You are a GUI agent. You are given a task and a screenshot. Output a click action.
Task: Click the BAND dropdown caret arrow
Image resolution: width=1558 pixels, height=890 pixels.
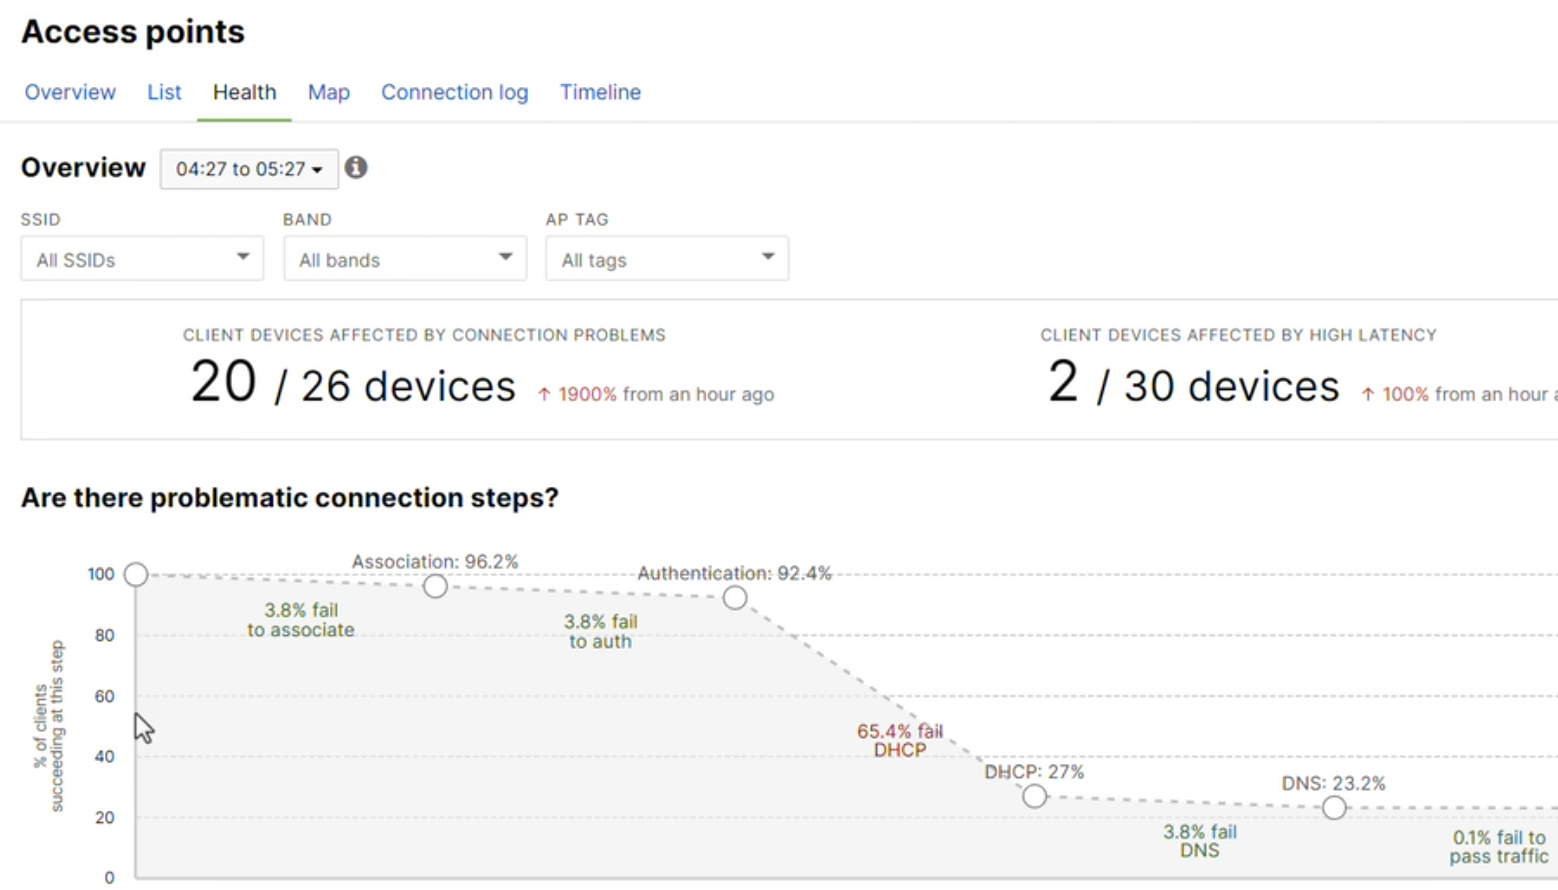tap(506, 258)
